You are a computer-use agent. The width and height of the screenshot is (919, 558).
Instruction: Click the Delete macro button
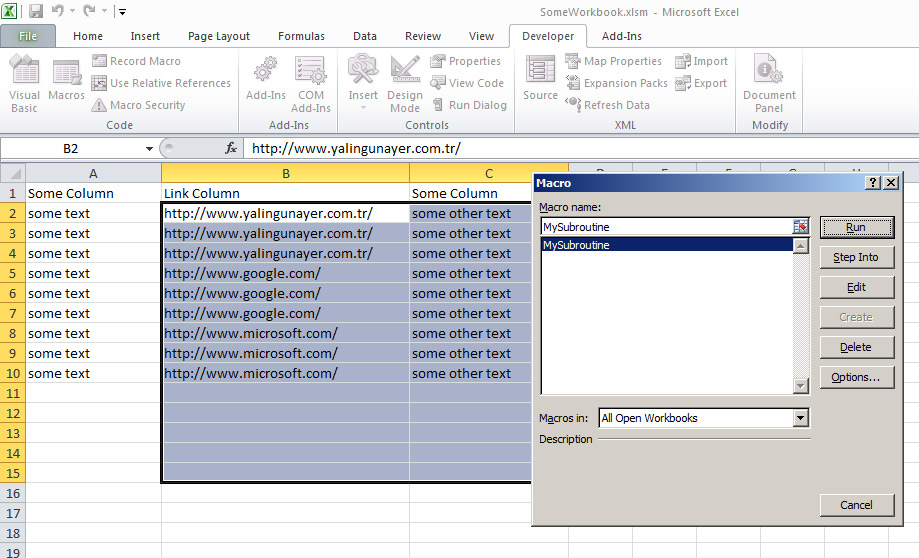856,347
